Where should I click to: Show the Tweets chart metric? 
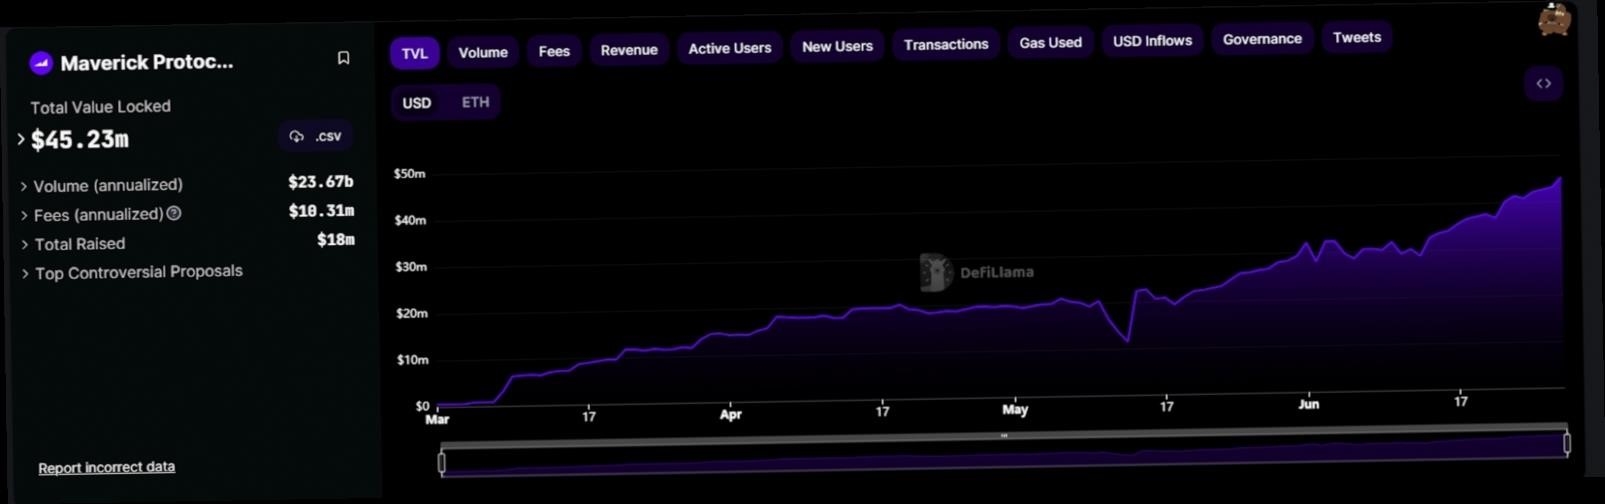[1357, 37]
